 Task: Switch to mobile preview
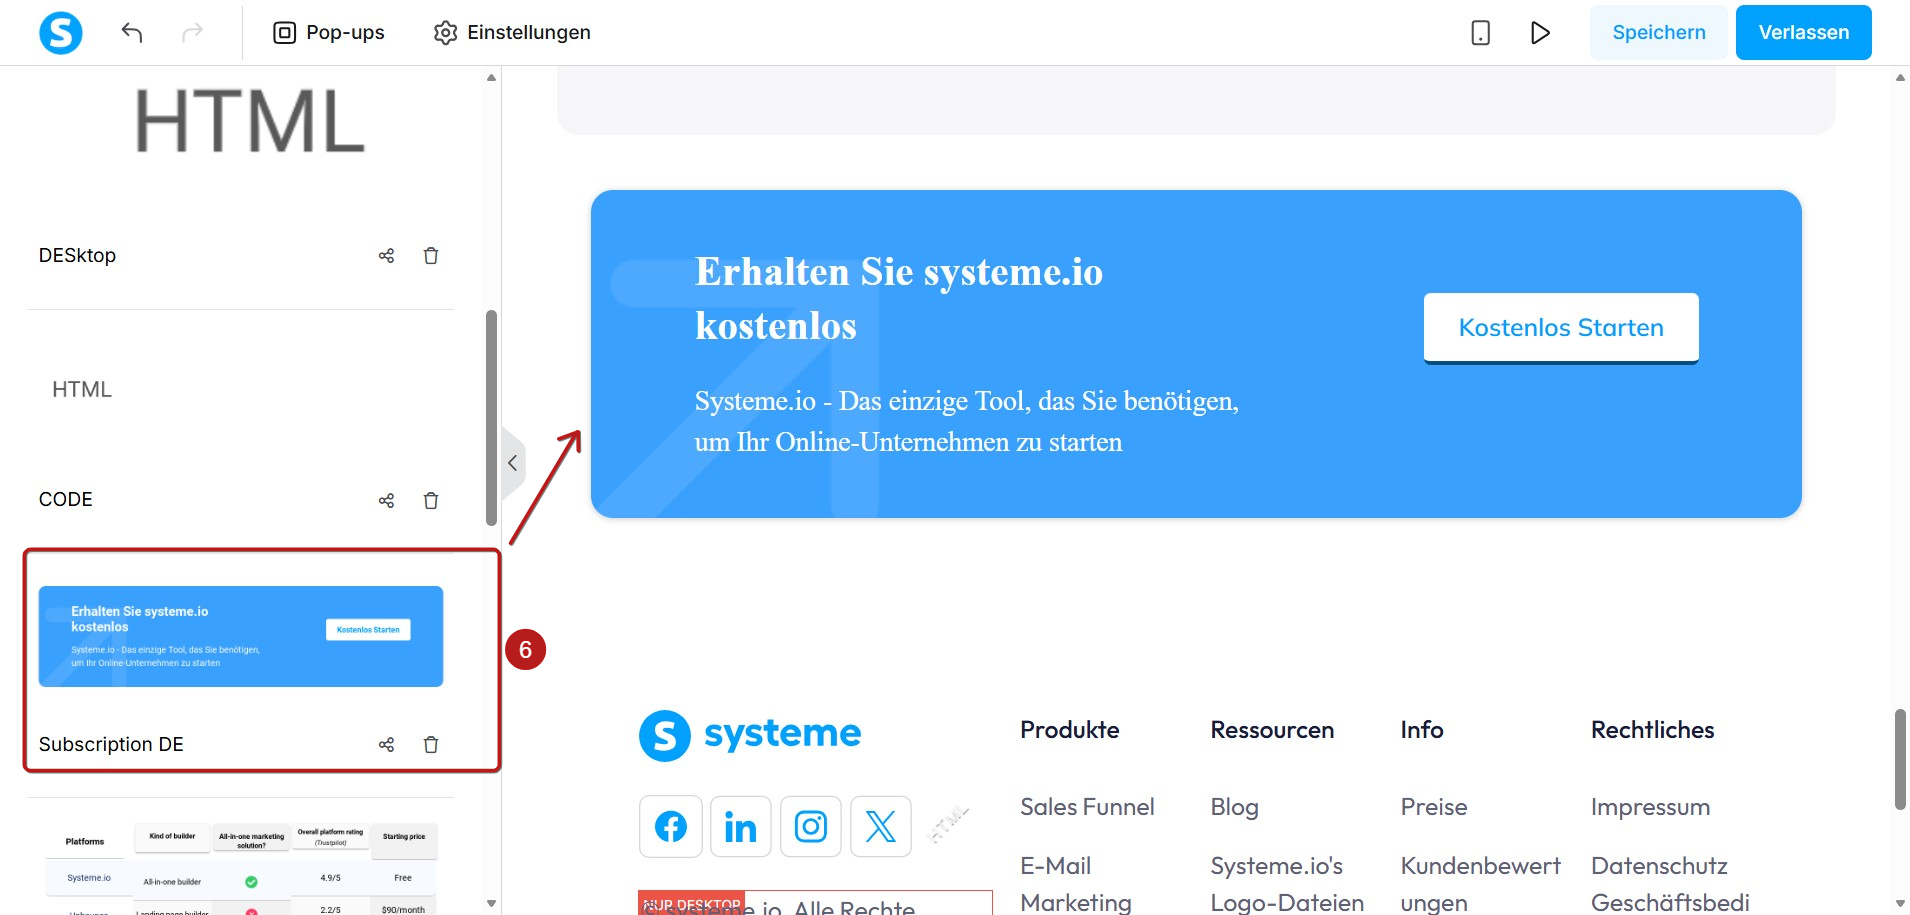[x=1480, y=32]
